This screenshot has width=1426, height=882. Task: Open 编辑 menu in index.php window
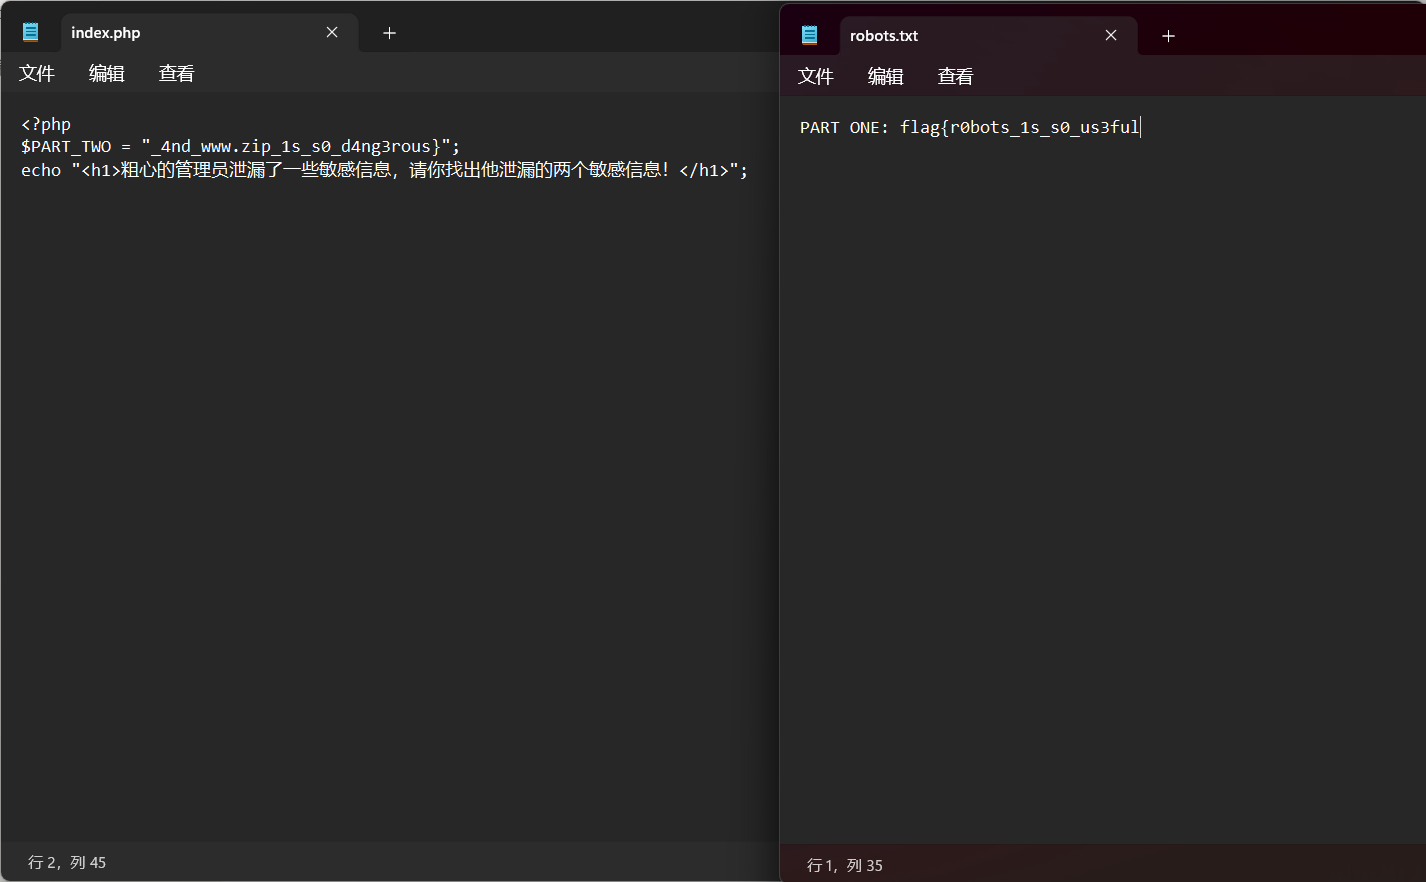click(107, 73)
